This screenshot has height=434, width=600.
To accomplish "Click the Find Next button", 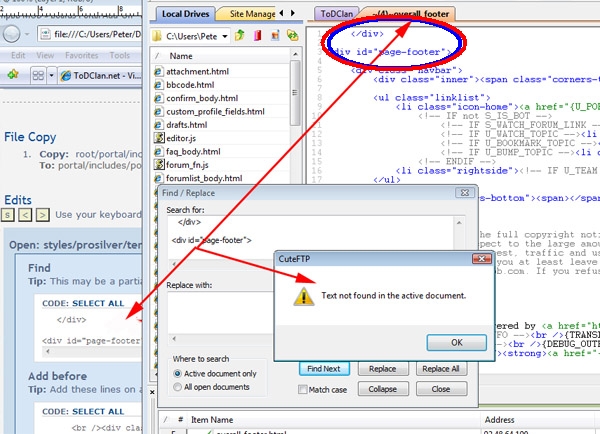I will point(322,368).
